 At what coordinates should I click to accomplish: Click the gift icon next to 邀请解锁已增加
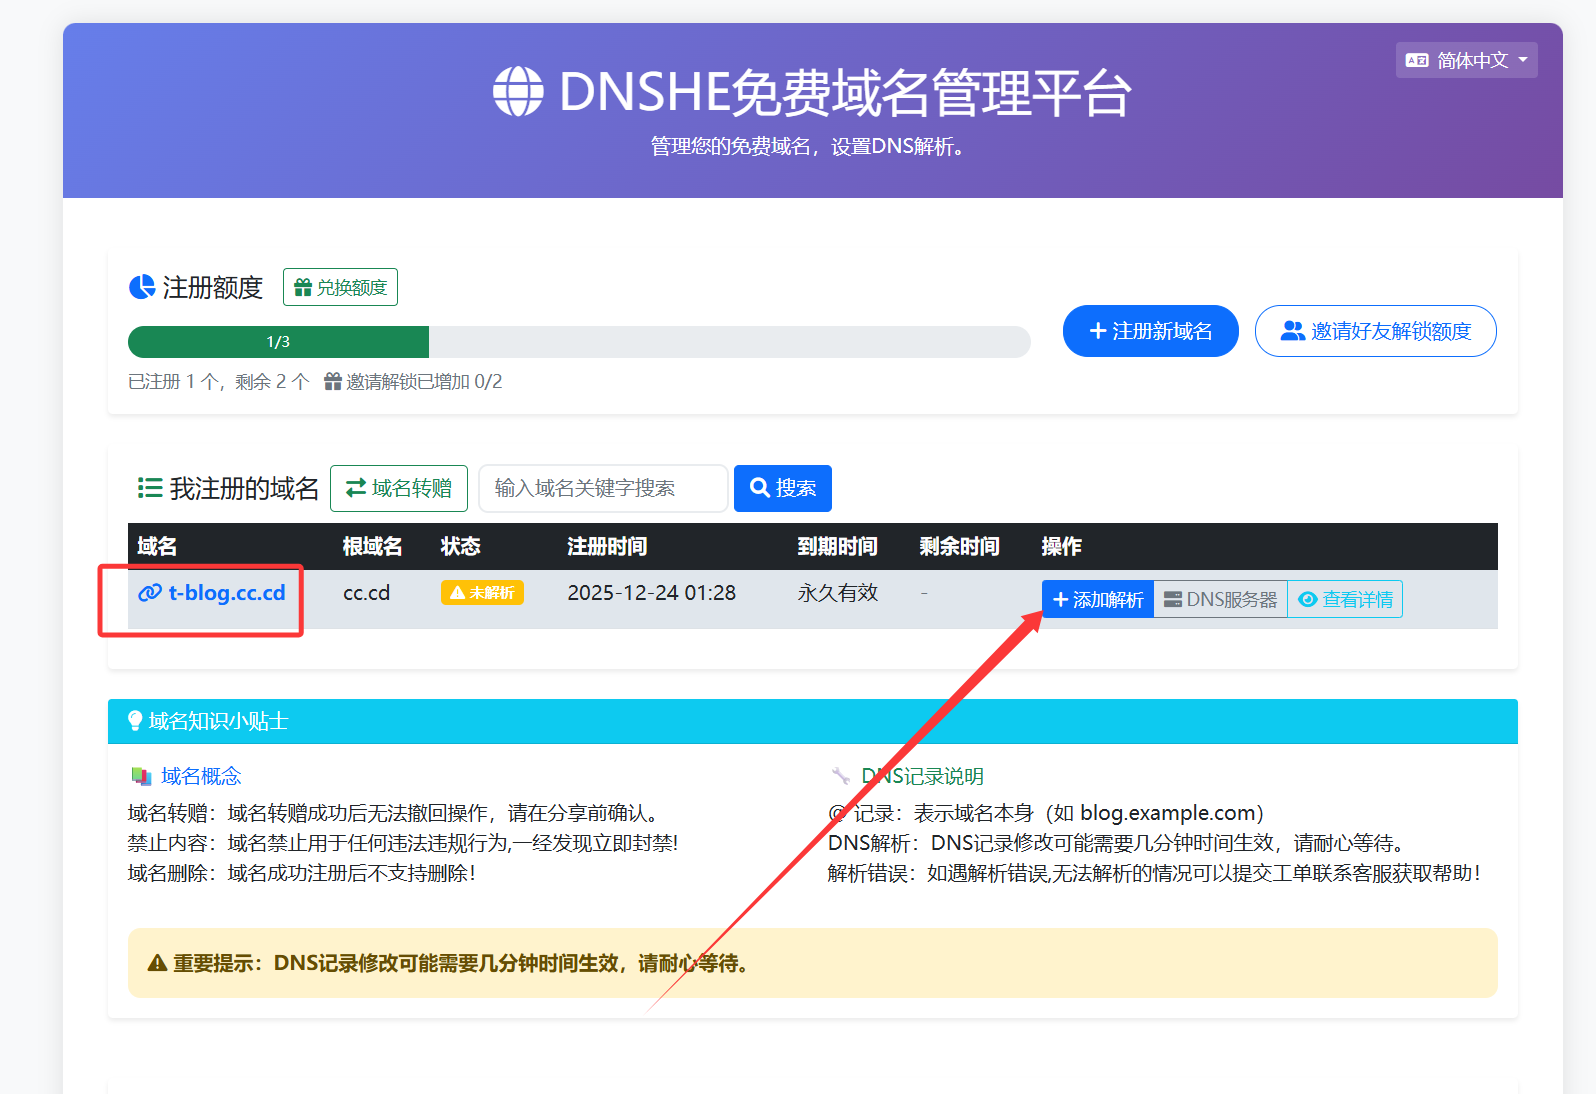(x=333, y=382)
